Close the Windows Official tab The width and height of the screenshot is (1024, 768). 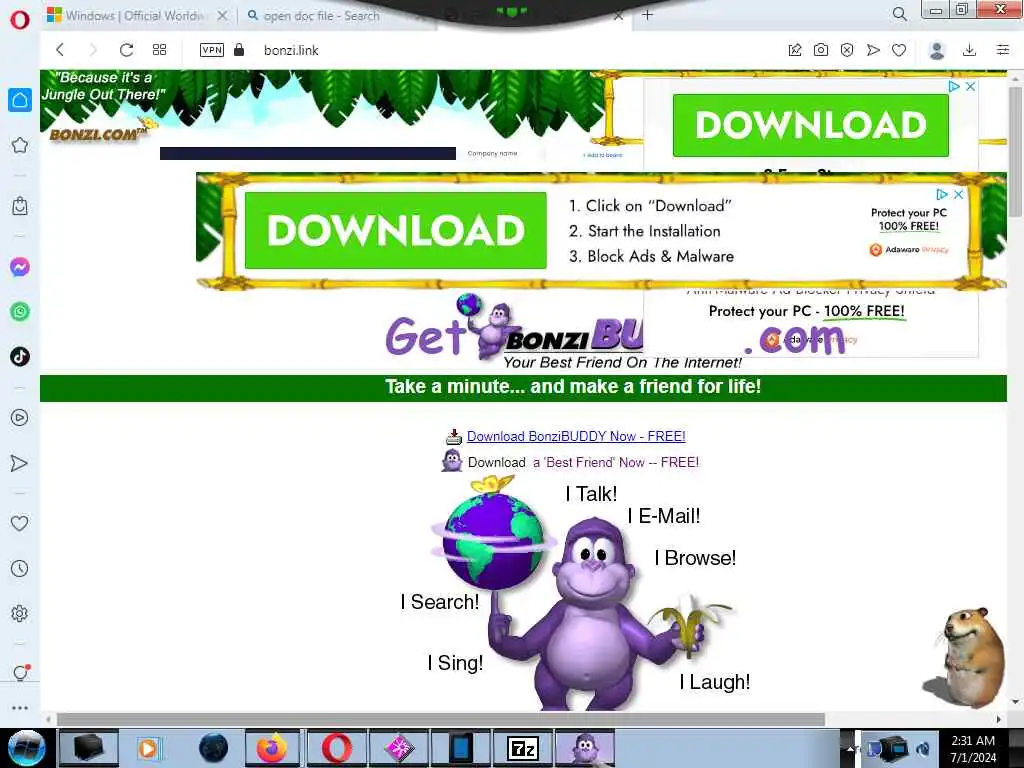[x=223, y=15]
